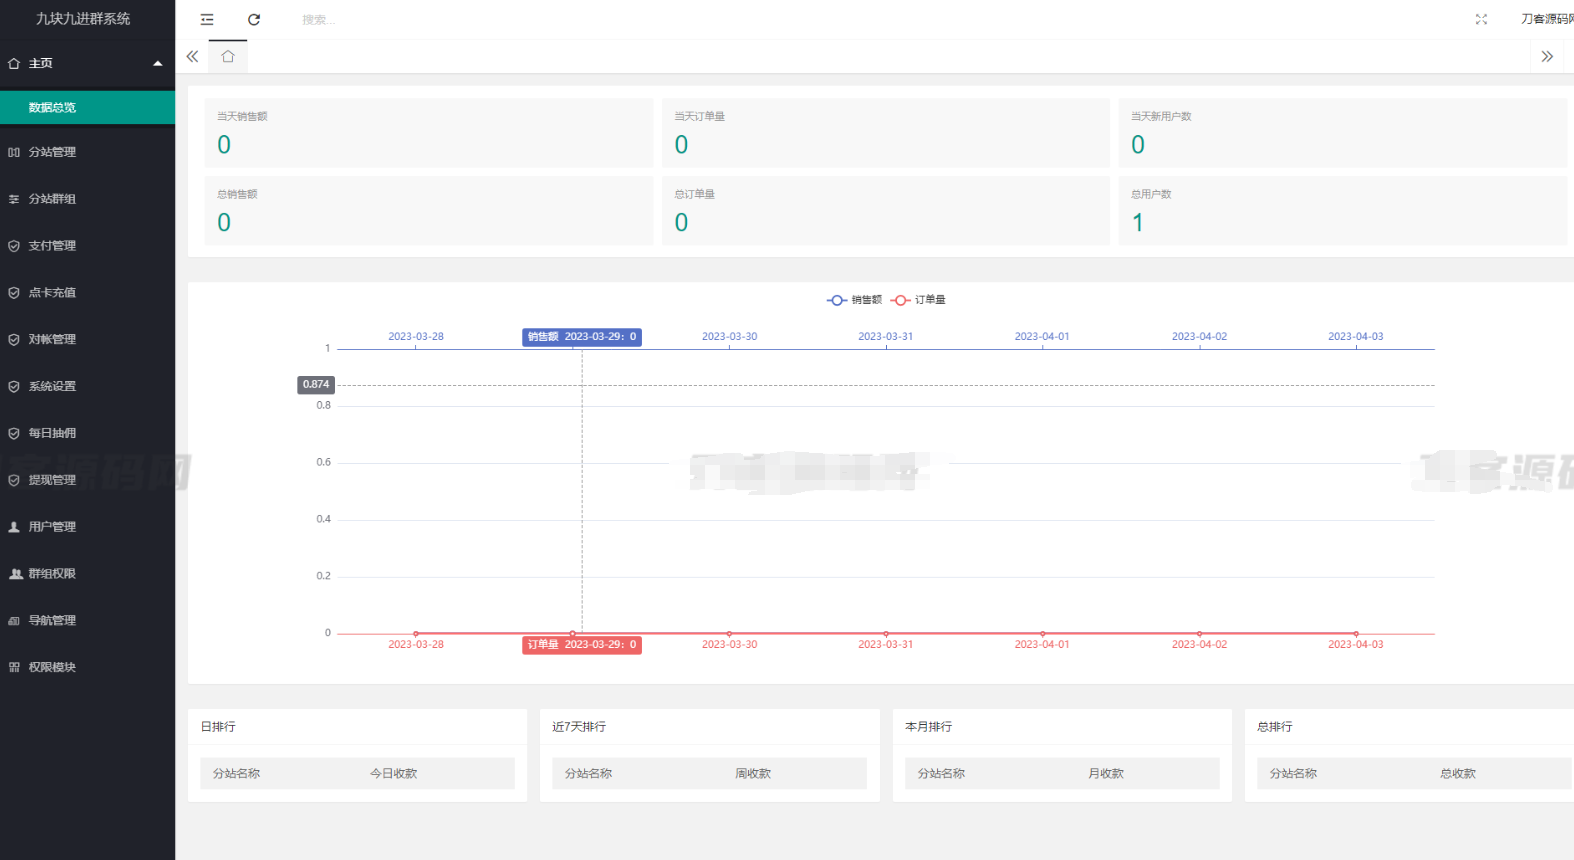This screenshot has height=860, width=1574.
Task: Toggle 订单量 series in chart legend
Action: point(919,300)
